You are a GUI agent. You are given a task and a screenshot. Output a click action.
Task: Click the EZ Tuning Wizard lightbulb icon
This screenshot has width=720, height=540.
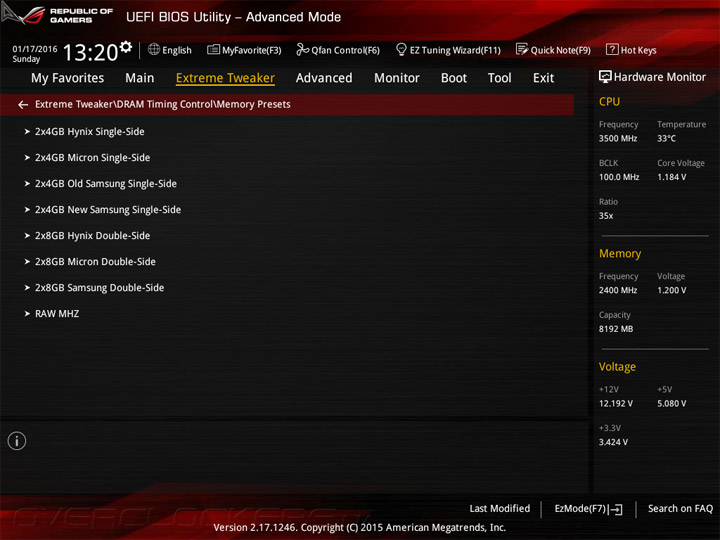[x=401, y=49]
